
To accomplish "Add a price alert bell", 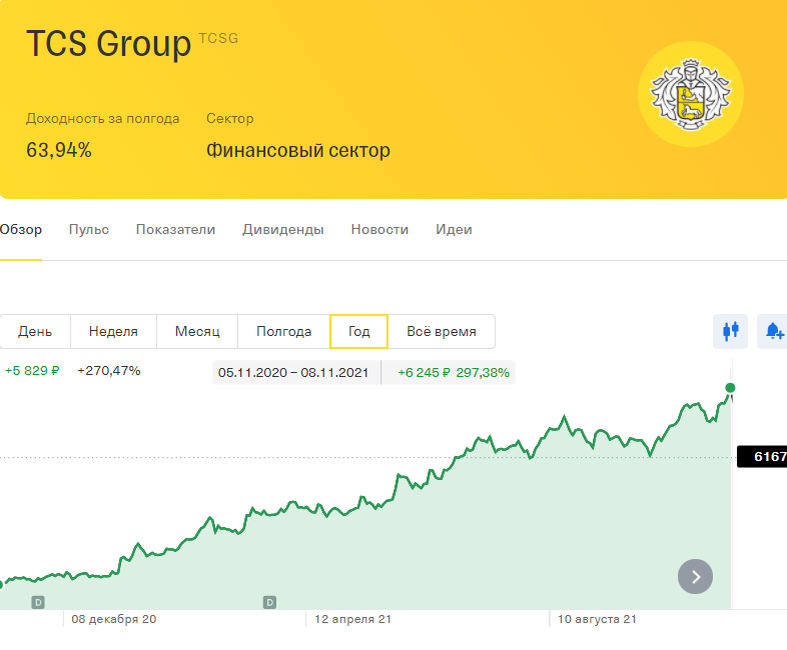I will 773,331.
